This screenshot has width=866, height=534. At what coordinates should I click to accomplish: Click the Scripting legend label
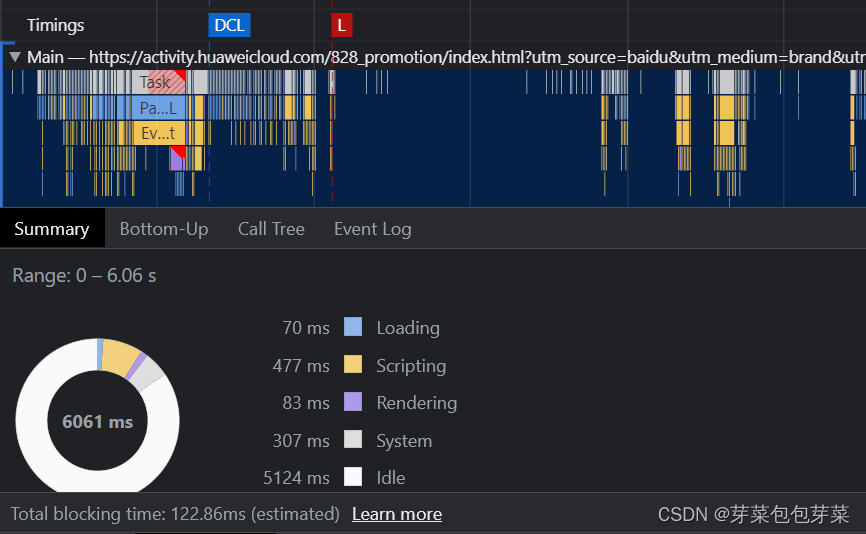411,366
